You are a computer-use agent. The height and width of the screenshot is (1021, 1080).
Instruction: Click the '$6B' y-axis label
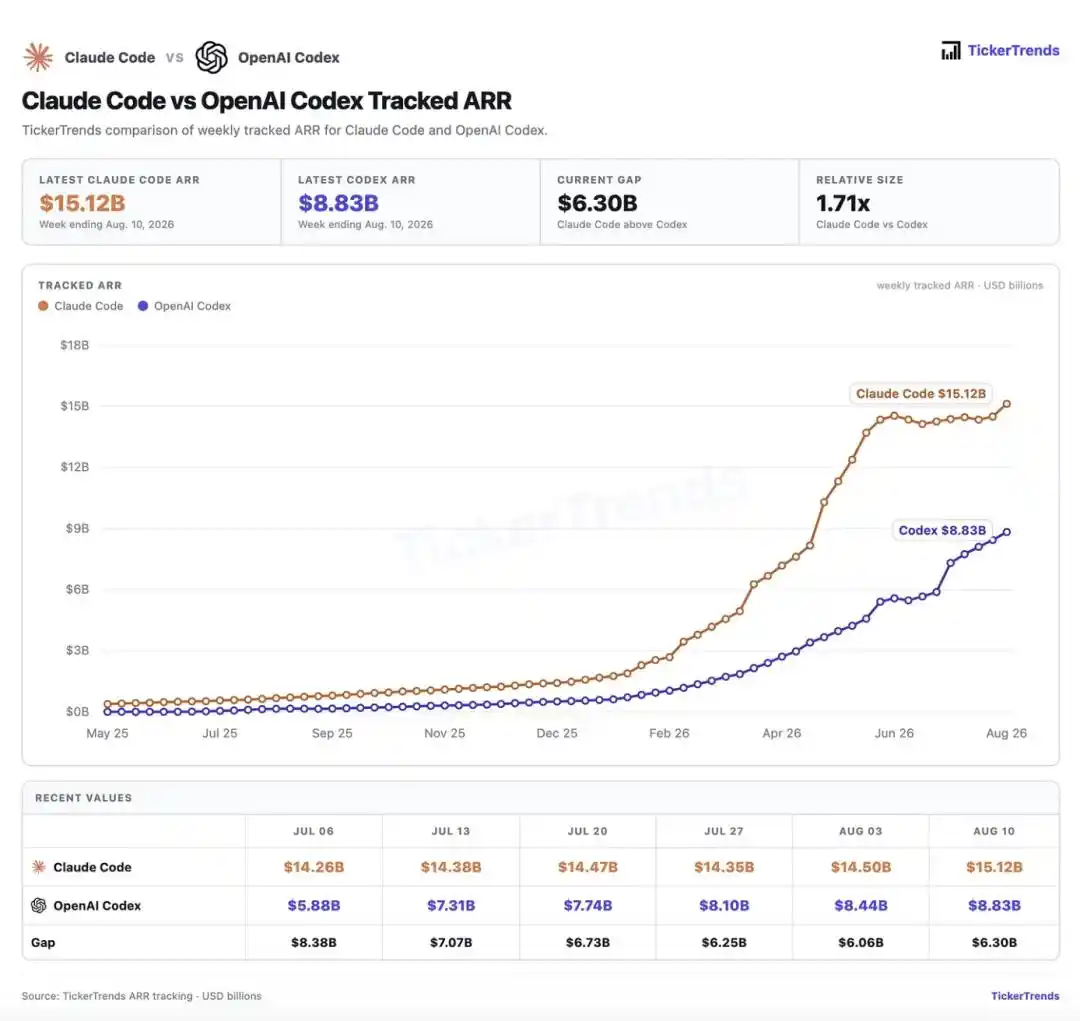tap(77, 589)
